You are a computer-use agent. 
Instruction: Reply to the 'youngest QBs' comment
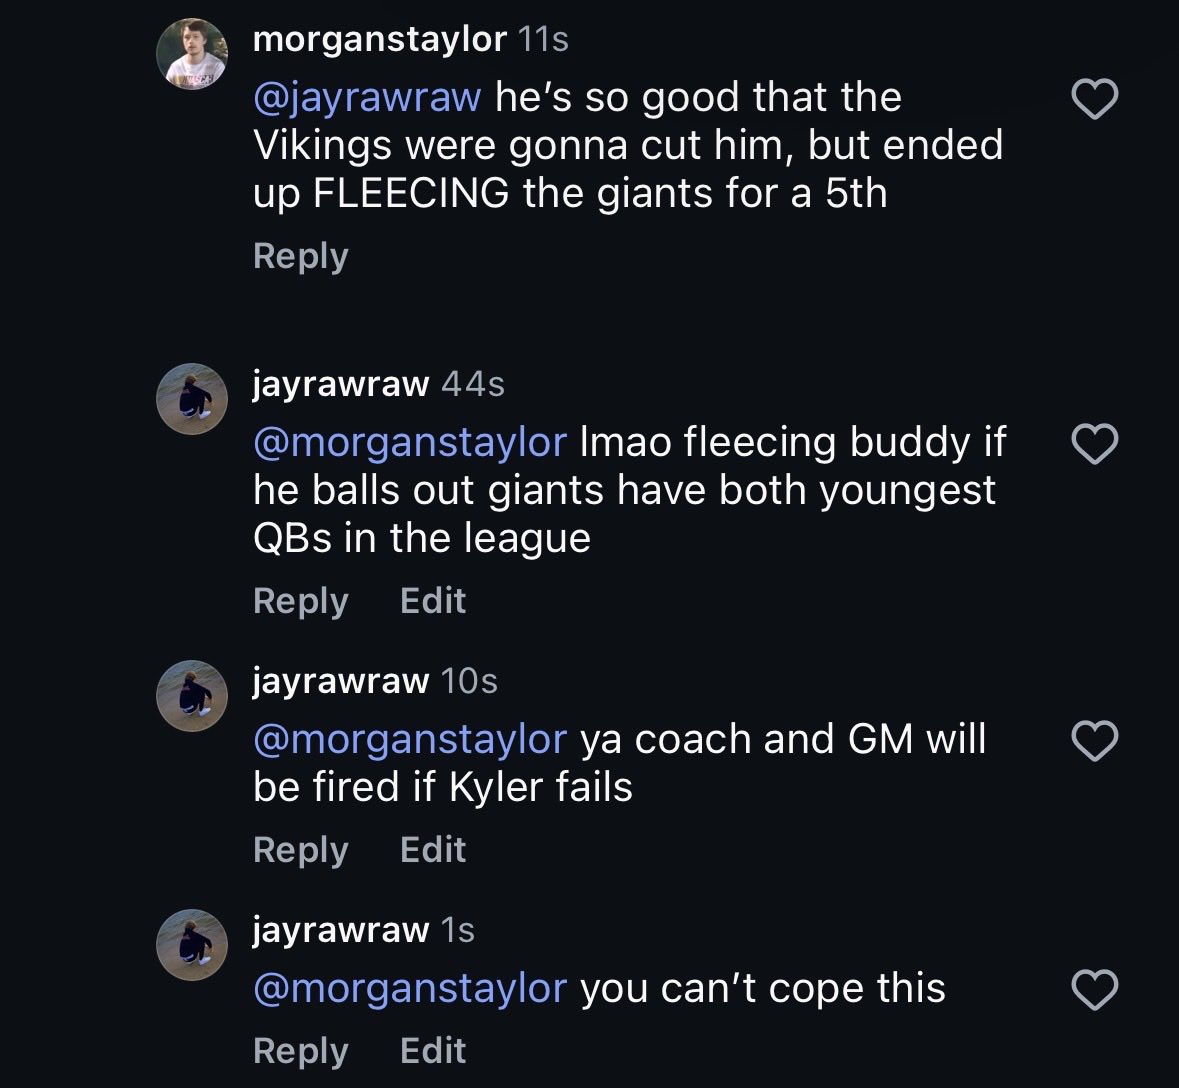pyautogui.click(x=301, y=602)
